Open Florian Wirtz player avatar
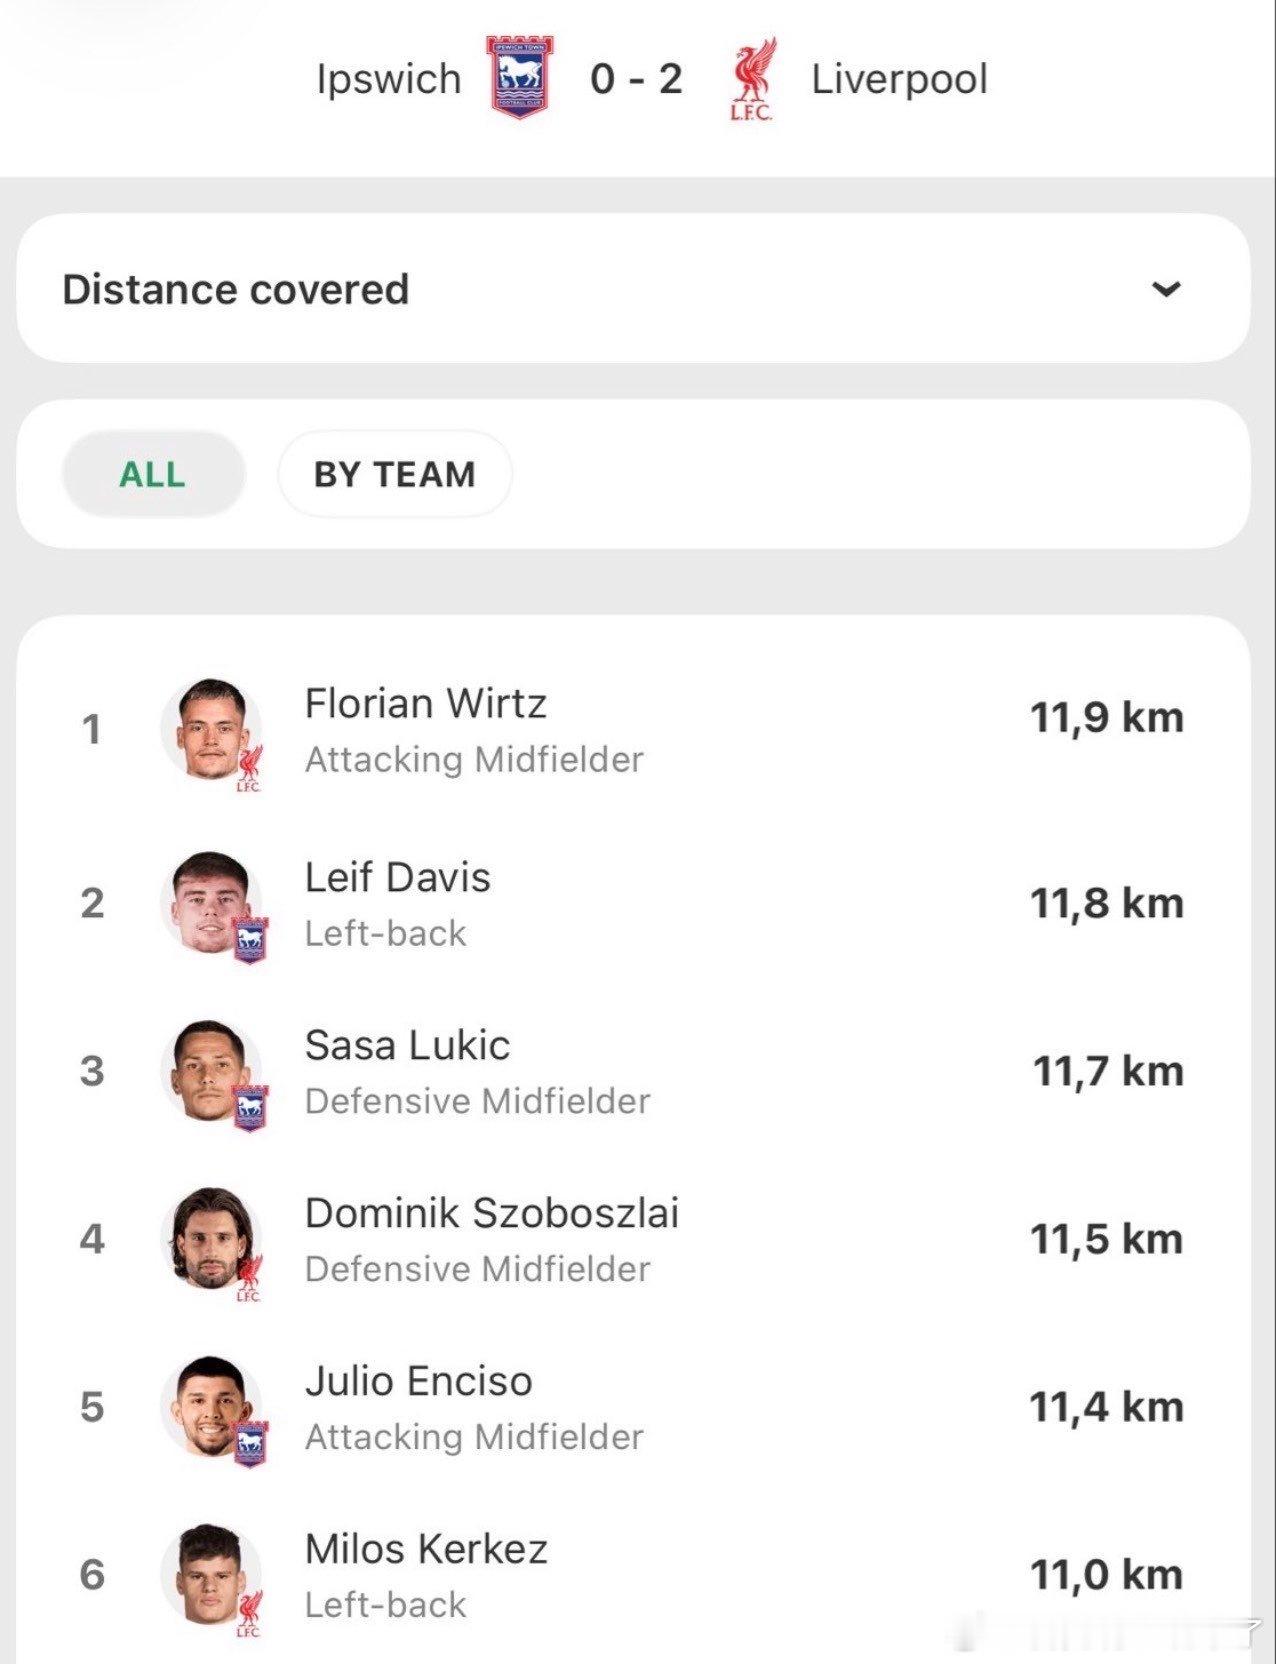This screenshot has width=1276, height=1664. (x=211, y=730)
